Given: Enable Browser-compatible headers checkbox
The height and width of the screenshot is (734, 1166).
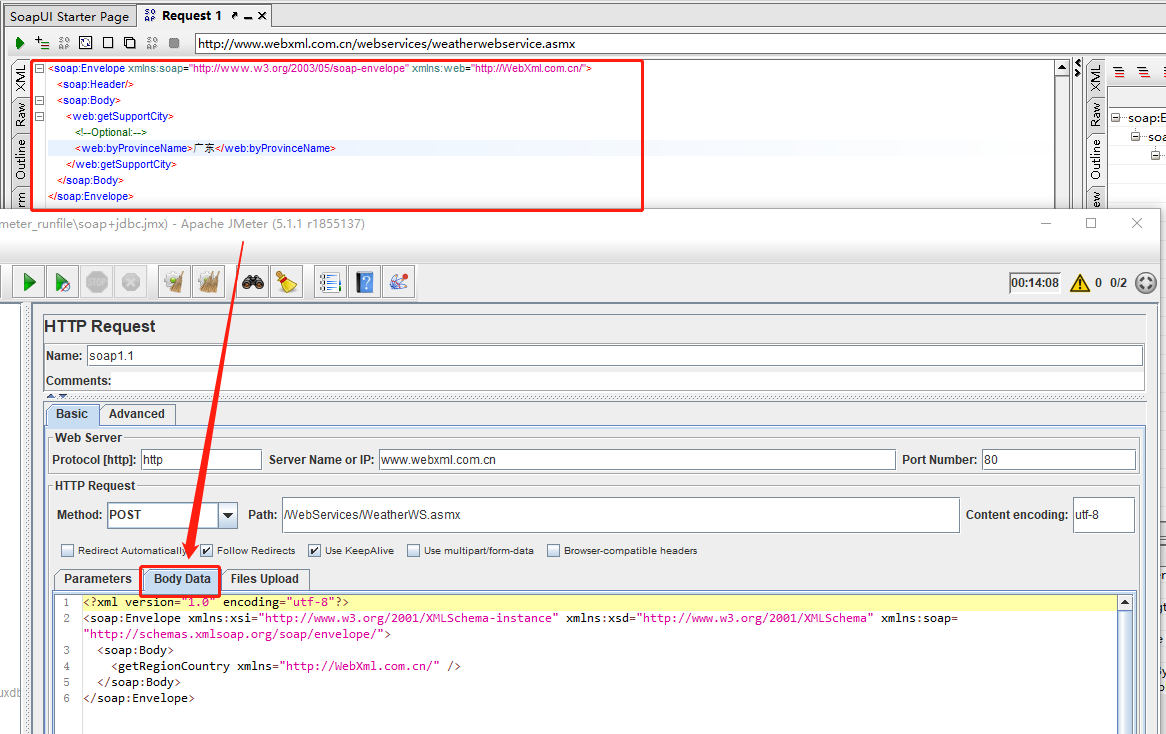Looking at the screenshot, I should click(x=553, y=550).
